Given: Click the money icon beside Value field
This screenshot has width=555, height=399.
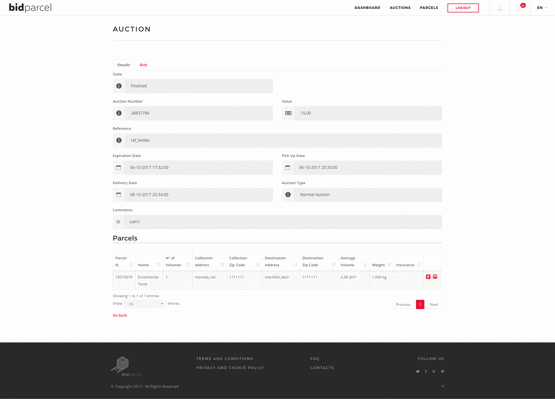Looking at the screenshot, I should 288,113.
